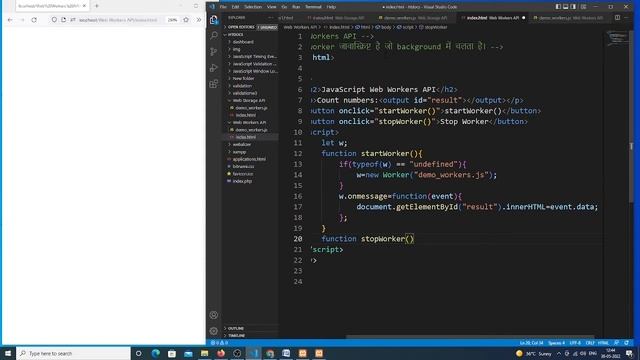
Task: Open applications.html in the Explorer
Action: [x=249, y=159]
